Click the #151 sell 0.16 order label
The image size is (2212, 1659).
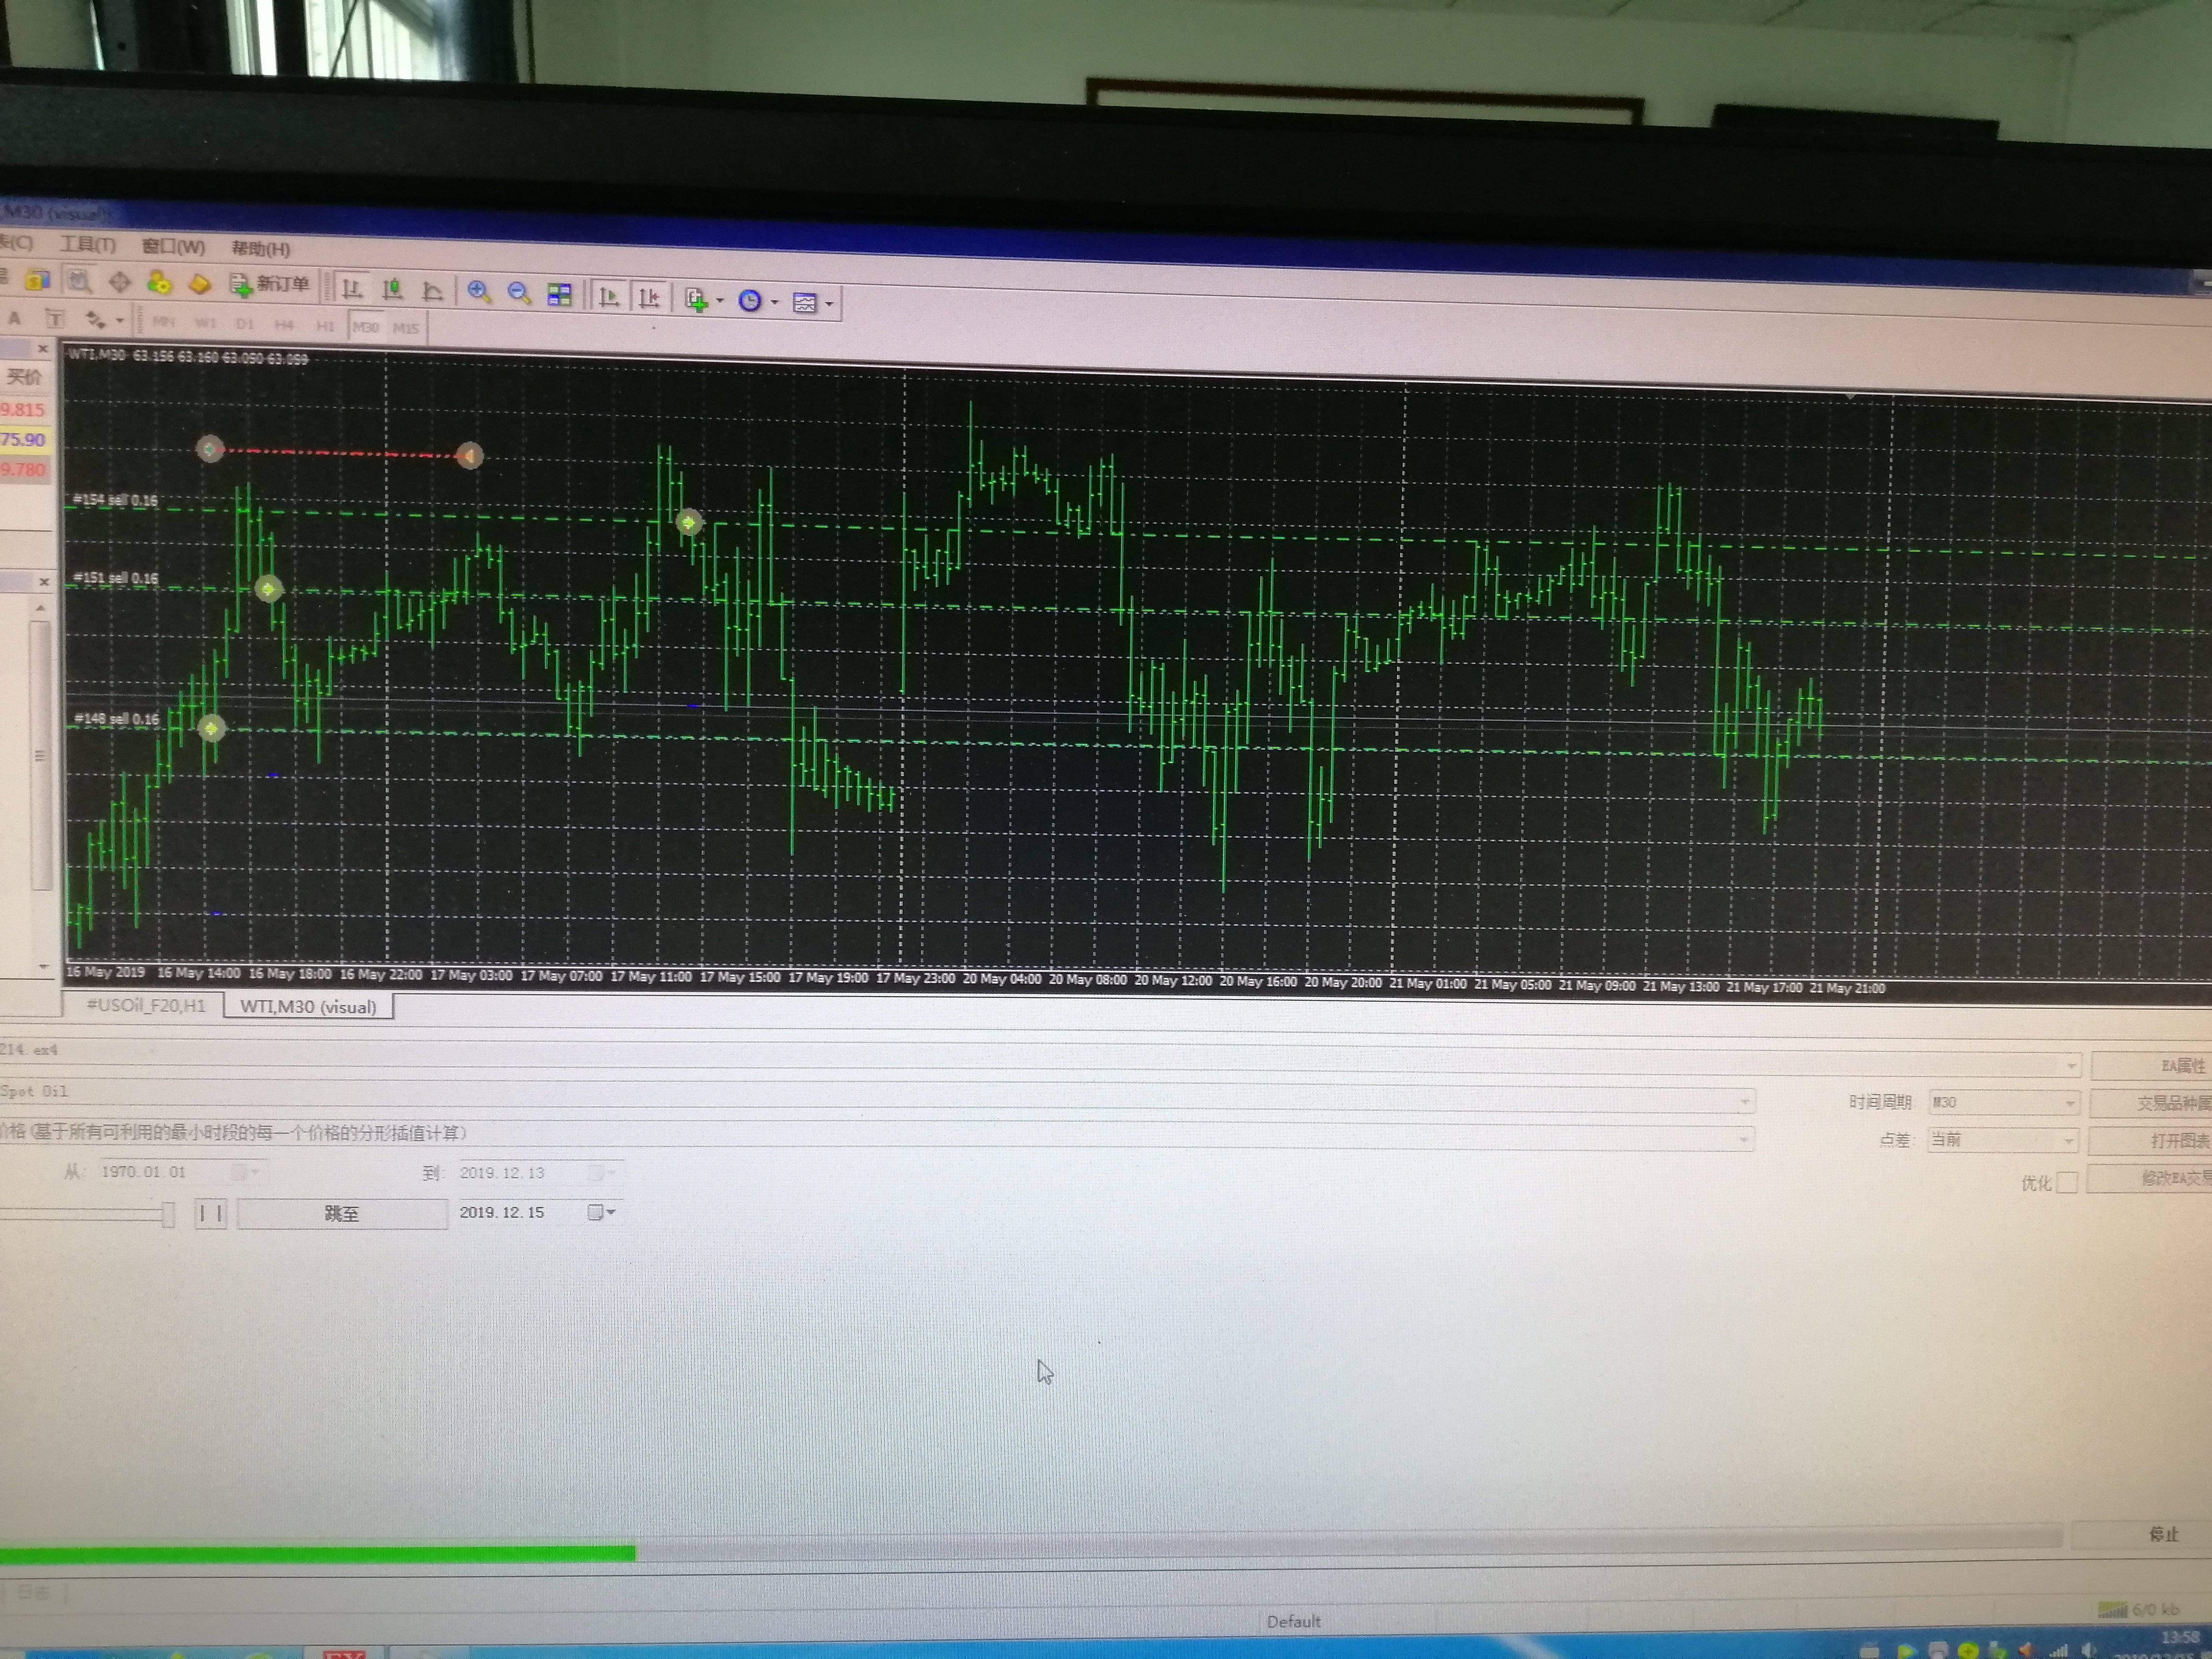[115, 578]
